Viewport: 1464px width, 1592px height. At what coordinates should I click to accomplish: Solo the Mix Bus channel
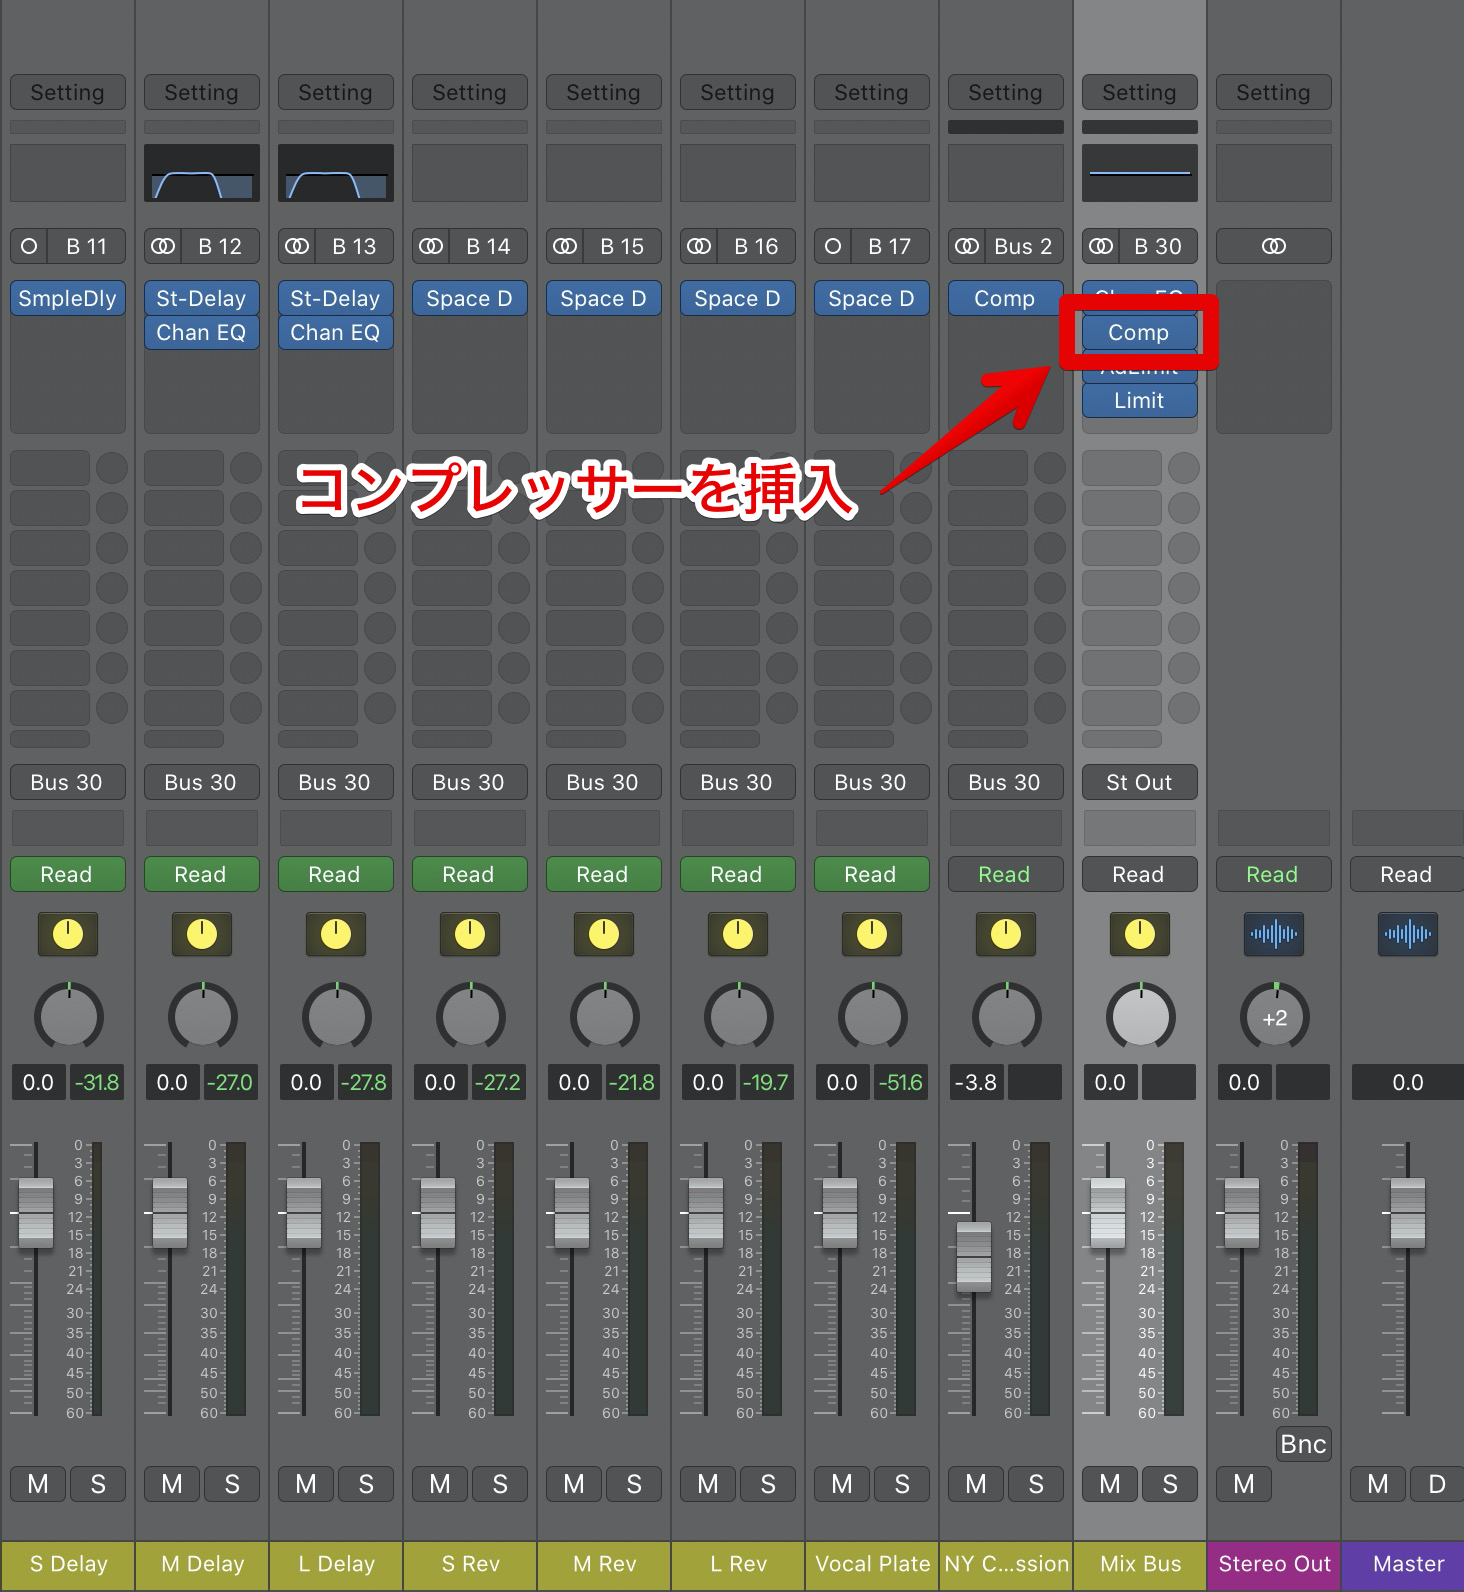click(1169, 1484)
